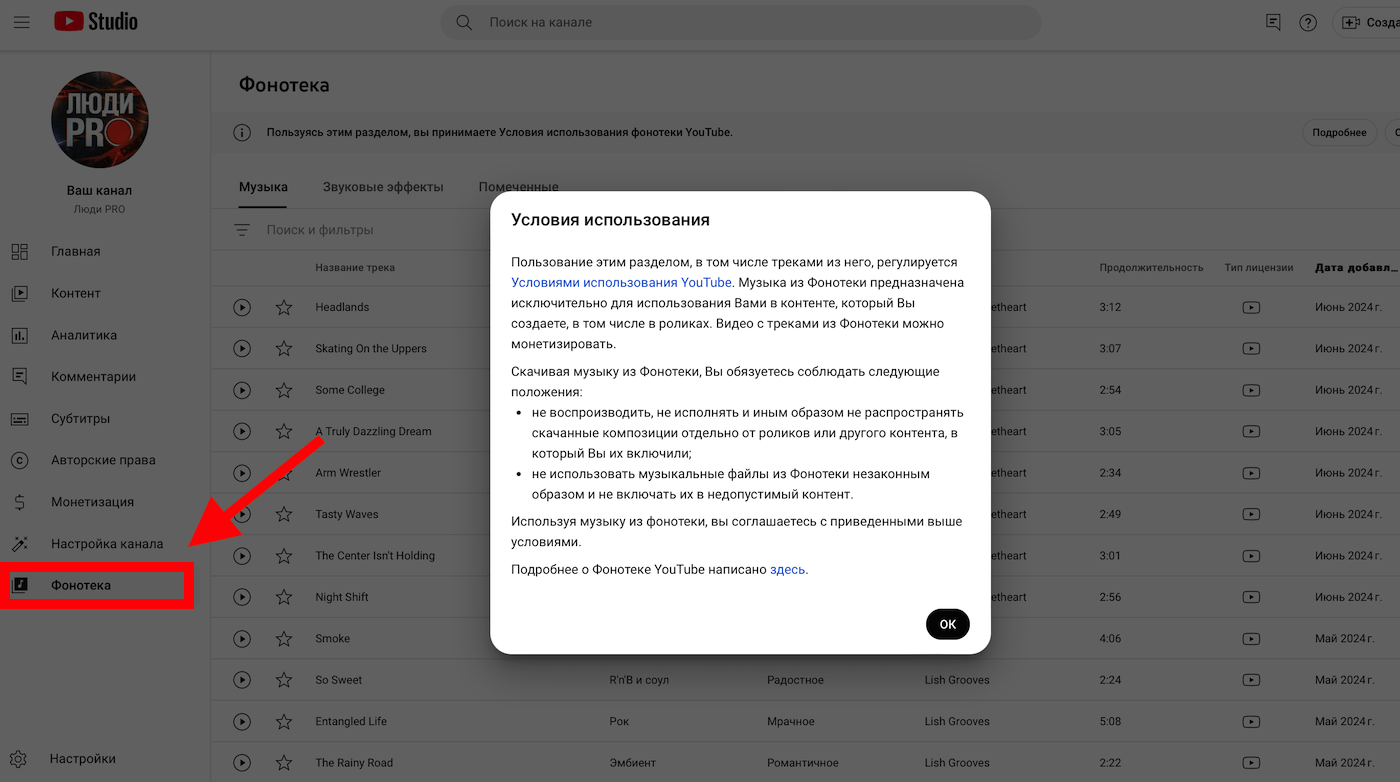This screenshot has height=782, width=1400.
Task: Star the Headlands track
Action: pyautogui.click(x=284, y=307)
